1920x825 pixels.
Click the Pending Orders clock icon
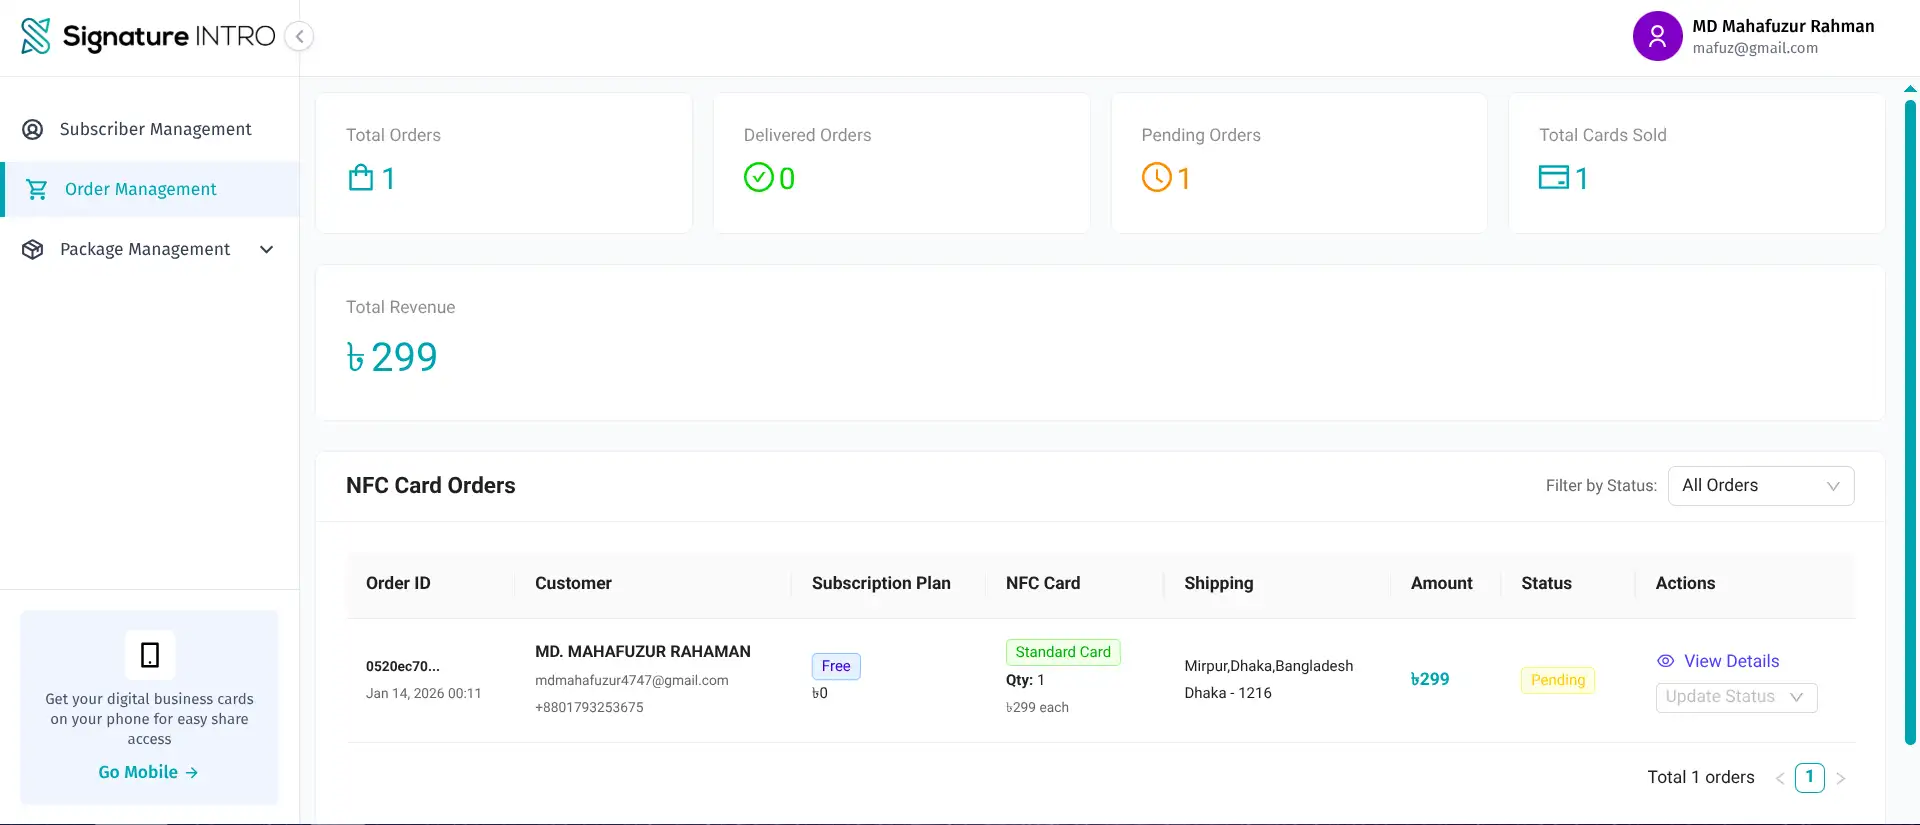point(1156,178)
